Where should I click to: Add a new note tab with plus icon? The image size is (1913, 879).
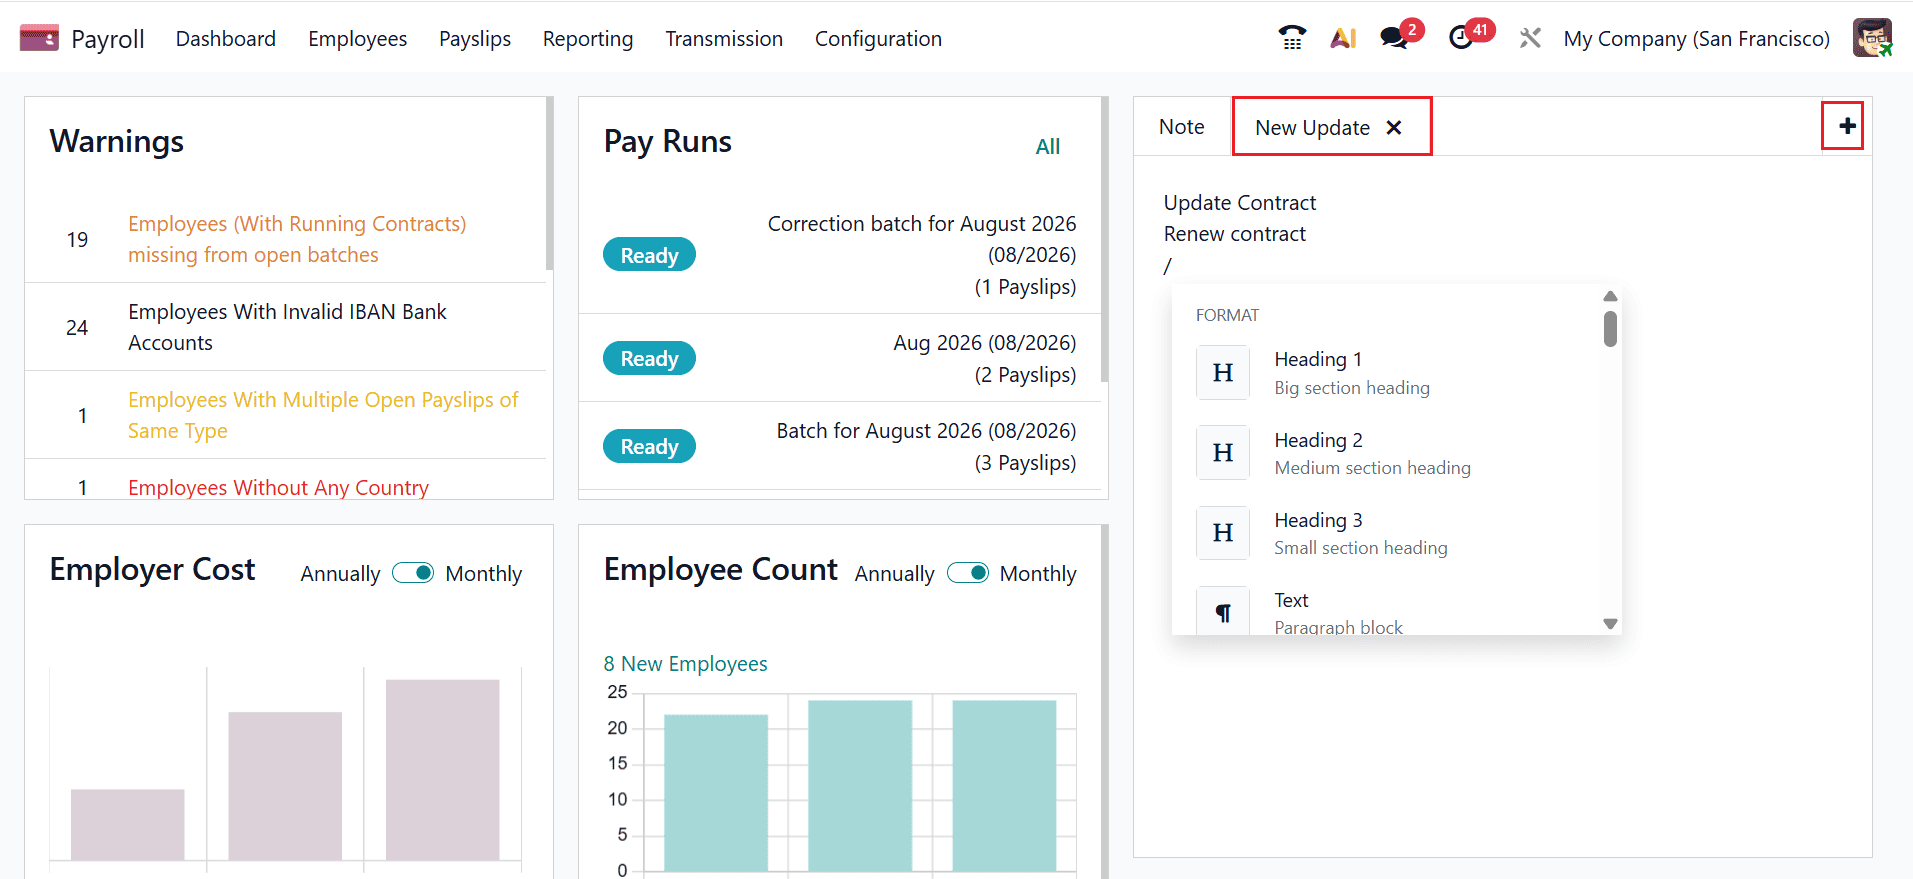tap(1846, 126)
